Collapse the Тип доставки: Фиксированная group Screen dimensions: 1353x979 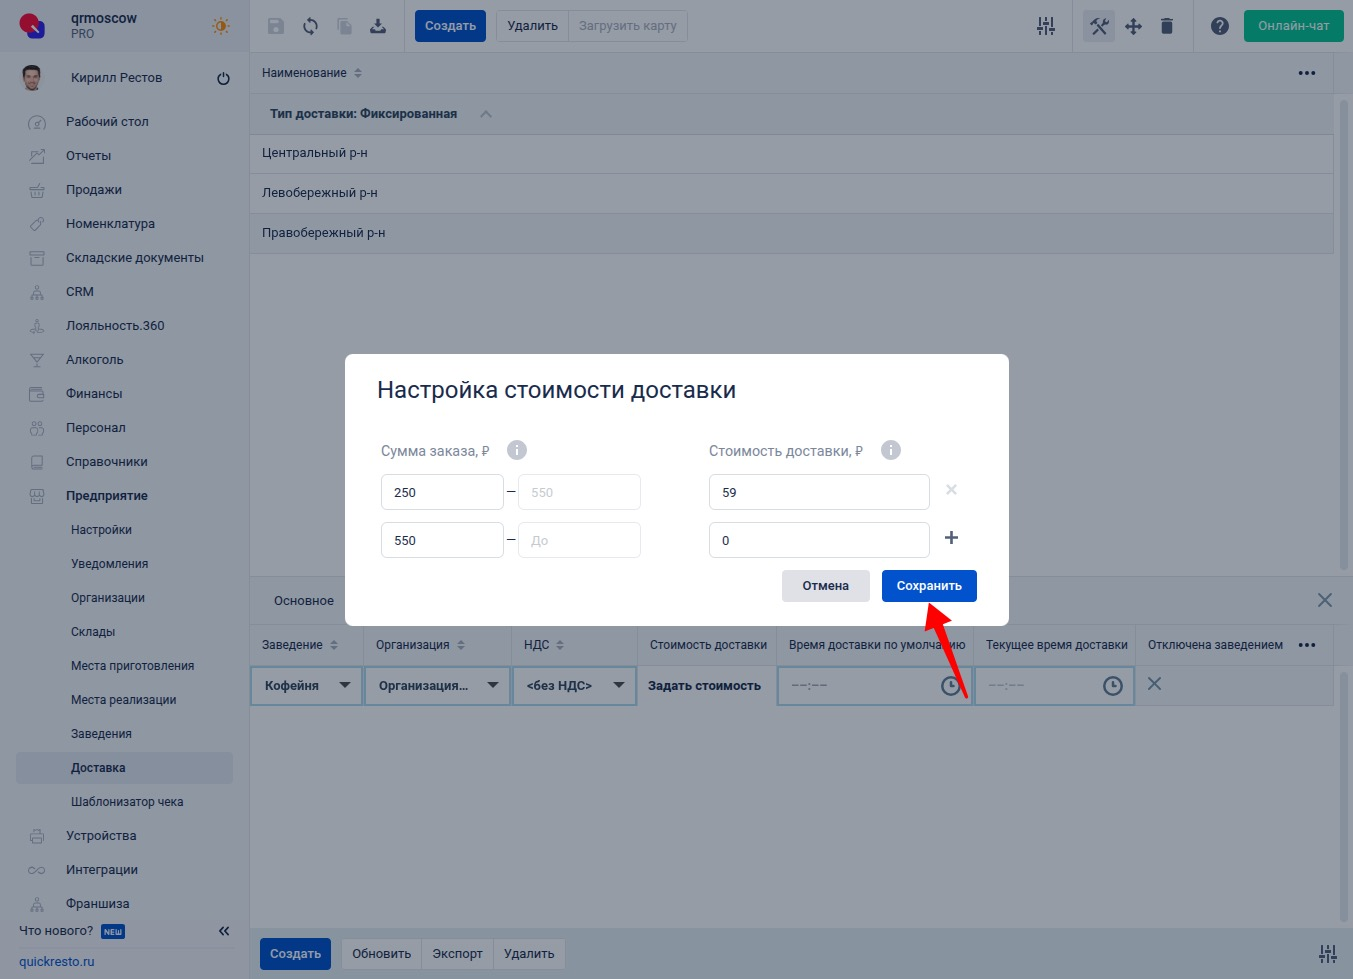486,114
